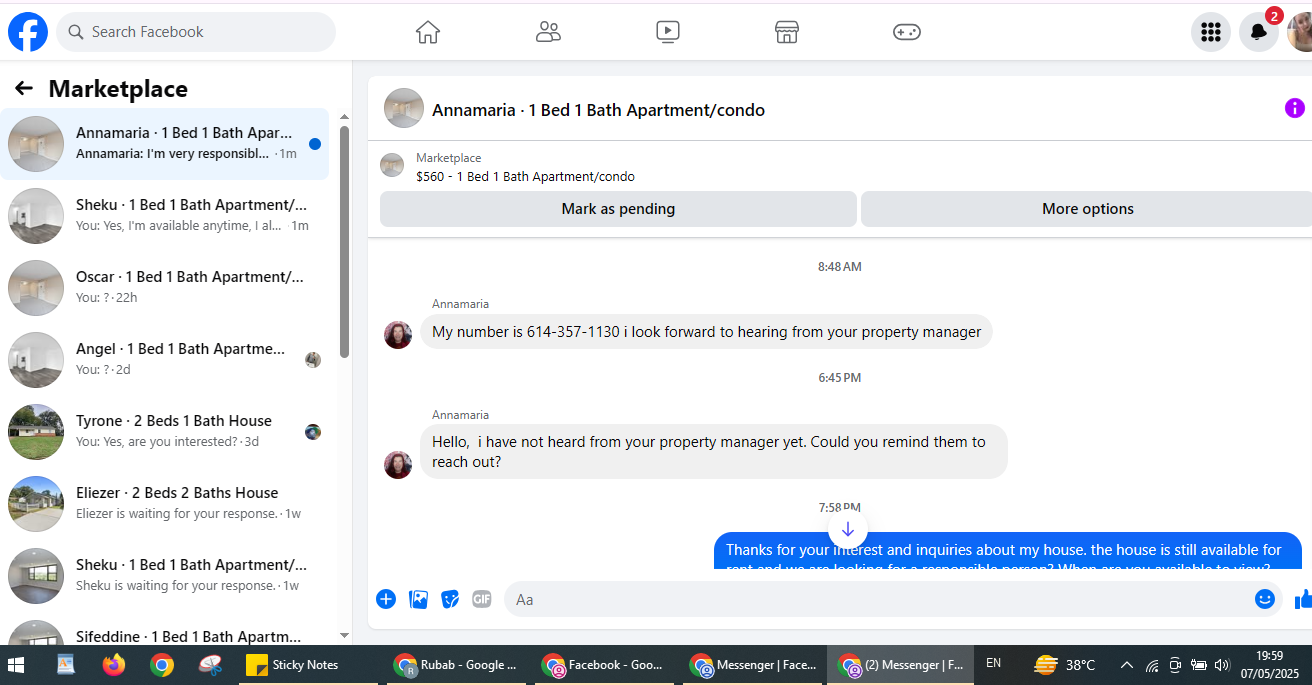Open Angel 1 Bed conversation
Viewport: 1312px width, 685px height.
pos(165,360)
